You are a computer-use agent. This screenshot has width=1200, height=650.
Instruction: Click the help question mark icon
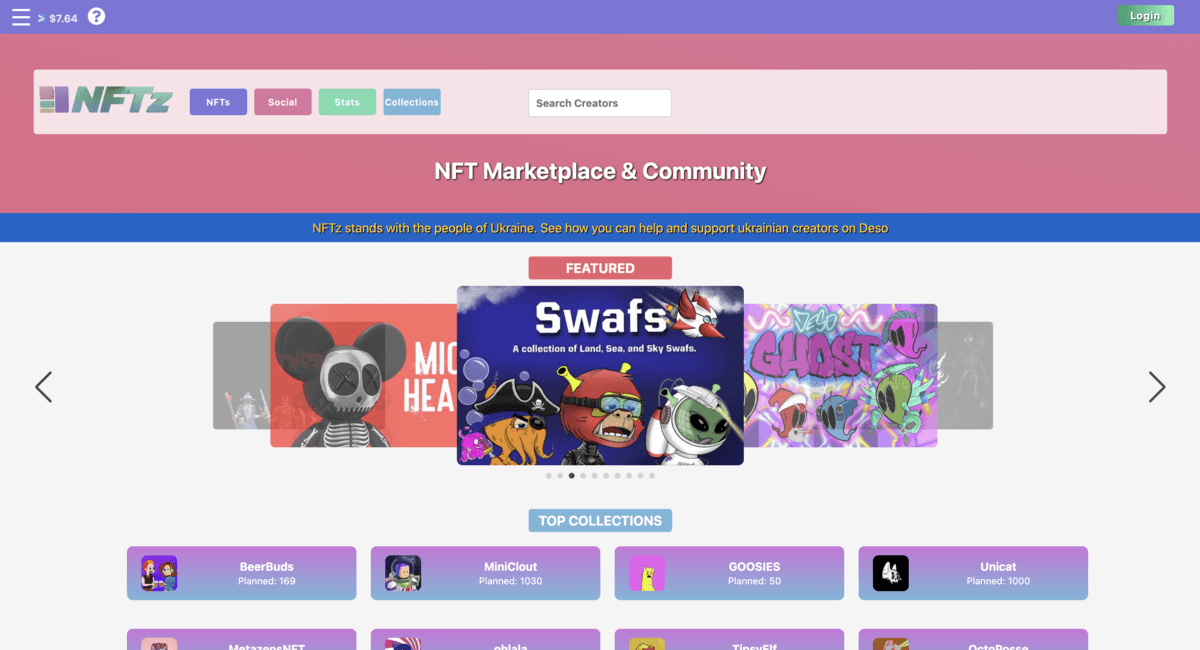click(96, 15)
